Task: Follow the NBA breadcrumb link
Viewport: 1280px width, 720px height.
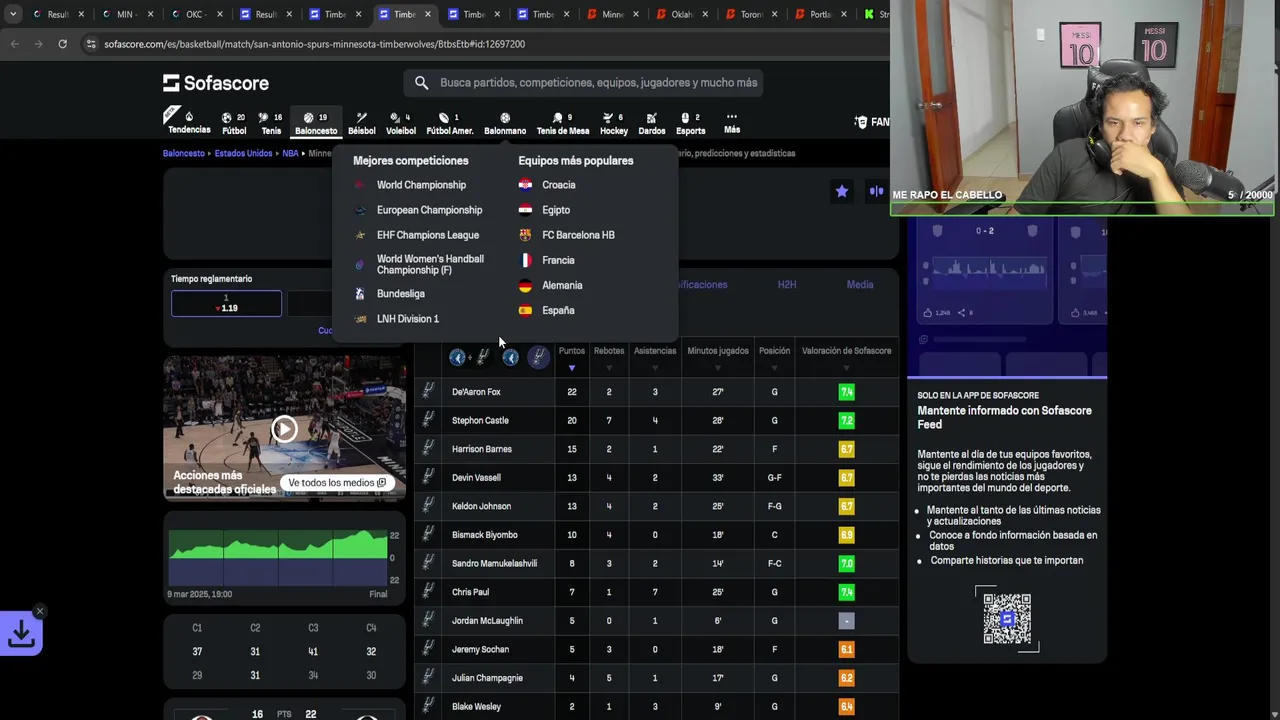Action: click(x=290, y=154)
